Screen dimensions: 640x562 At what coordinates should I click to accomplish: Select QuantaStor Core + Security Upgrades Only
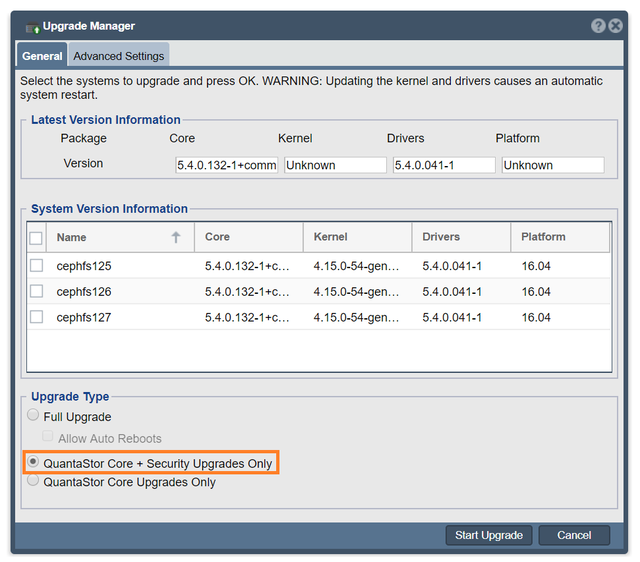33,462
